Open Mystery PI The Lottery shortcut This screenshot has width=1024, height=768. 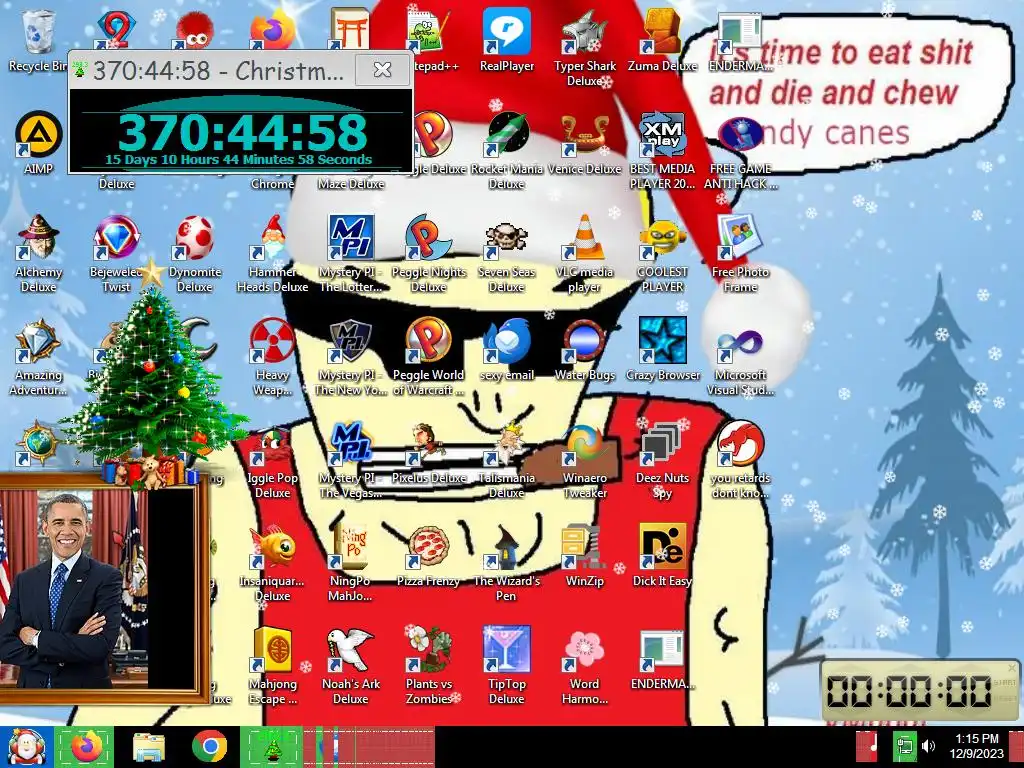click(351, 252)
